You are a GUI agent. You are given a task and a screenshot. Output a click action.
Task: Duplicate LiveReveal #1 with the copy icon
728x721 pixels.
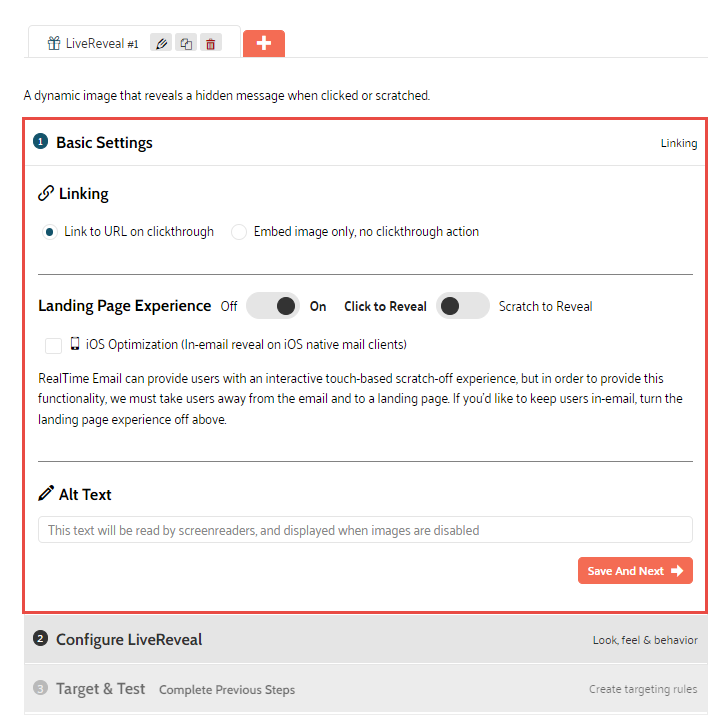click(186, 44)
